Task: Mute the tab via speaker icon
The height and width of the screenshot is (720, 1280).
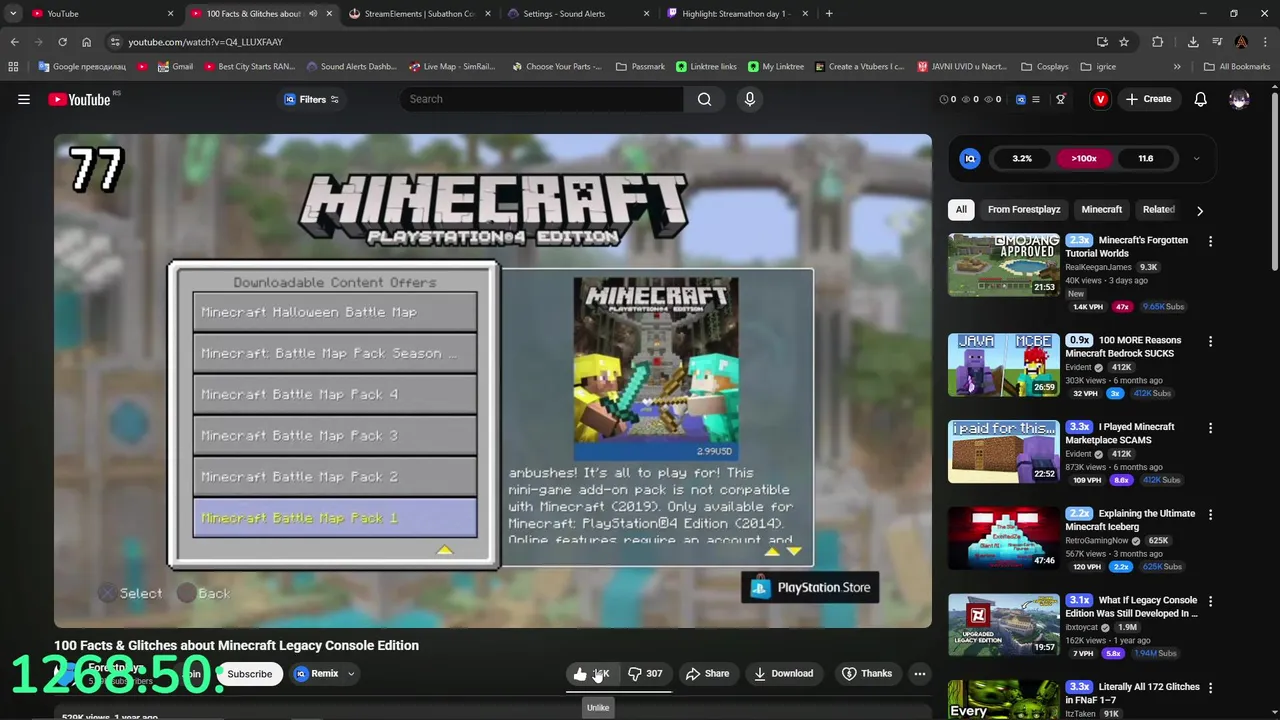Action: [313, 14]
